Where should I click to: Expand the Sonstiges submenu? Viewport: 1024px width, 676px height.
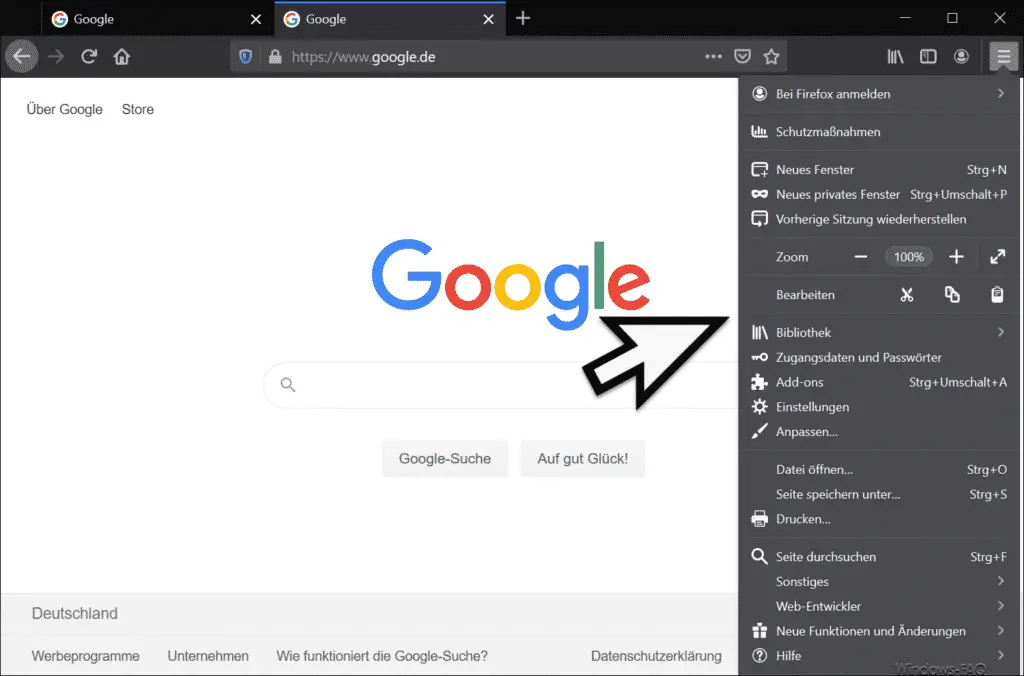(x=879, y=582)
